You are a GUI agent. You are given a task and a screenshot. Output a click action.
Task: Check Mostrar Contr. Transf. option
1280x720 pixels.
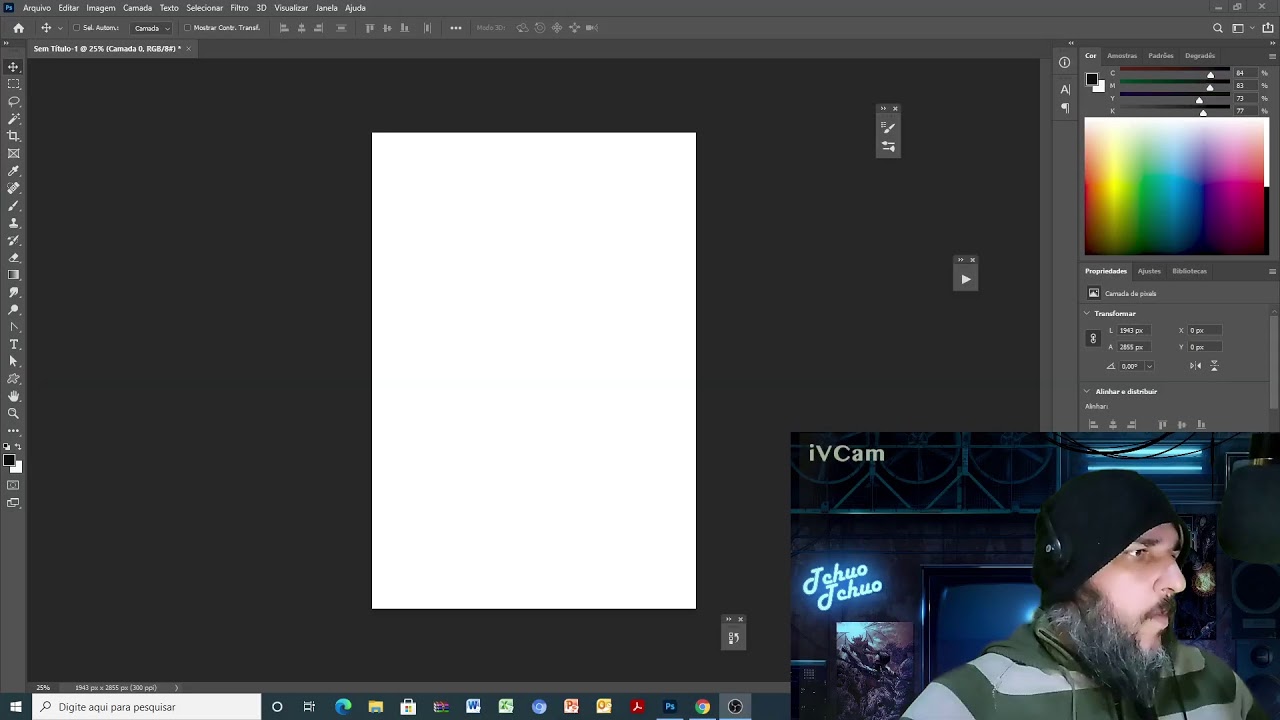click(187, 28)
